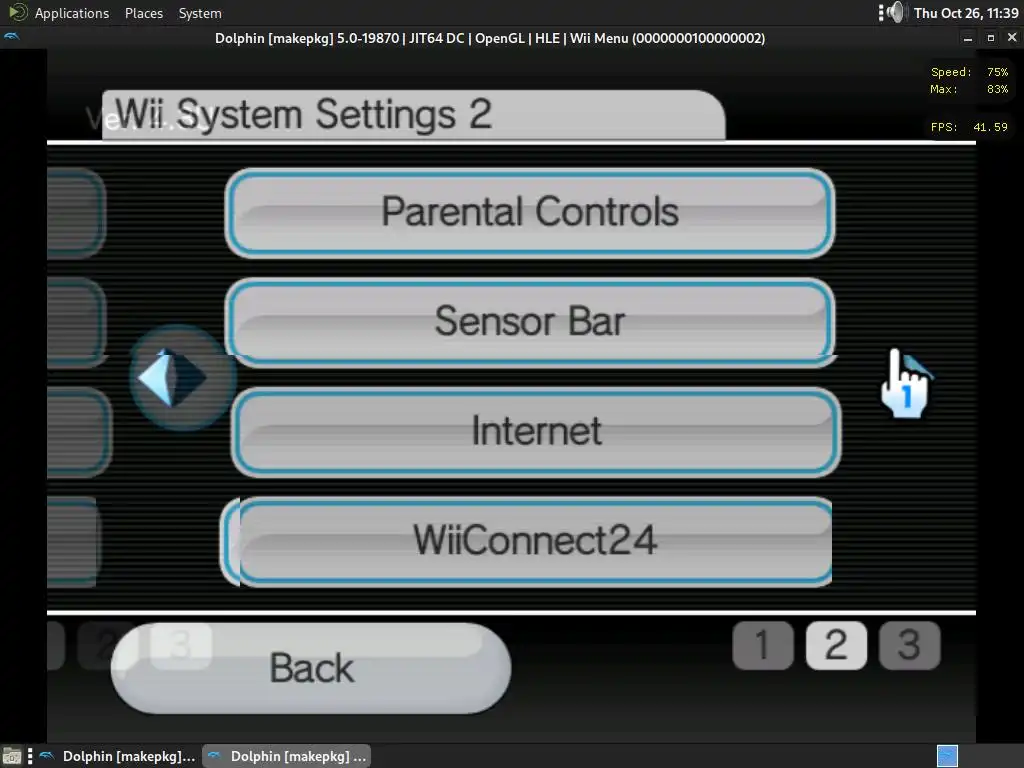This screenshot has width=1024, height=768.
Task: Click the clock showing Thu Oct 26
Action: coord(966,13)
